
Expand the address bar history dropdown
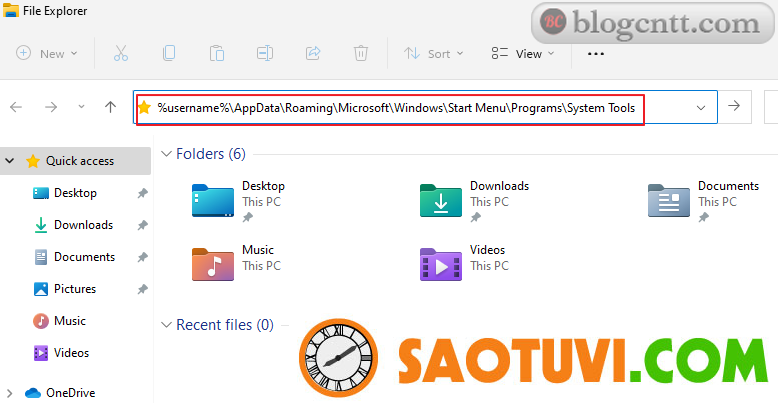(701, 108)
